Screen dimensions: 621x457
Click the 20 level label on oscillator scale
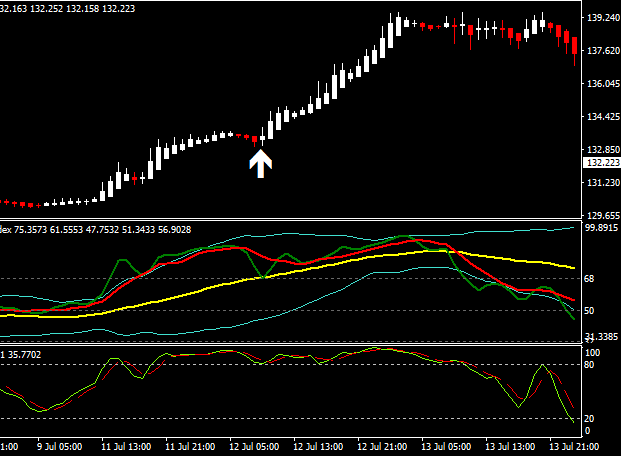[590, 418]
